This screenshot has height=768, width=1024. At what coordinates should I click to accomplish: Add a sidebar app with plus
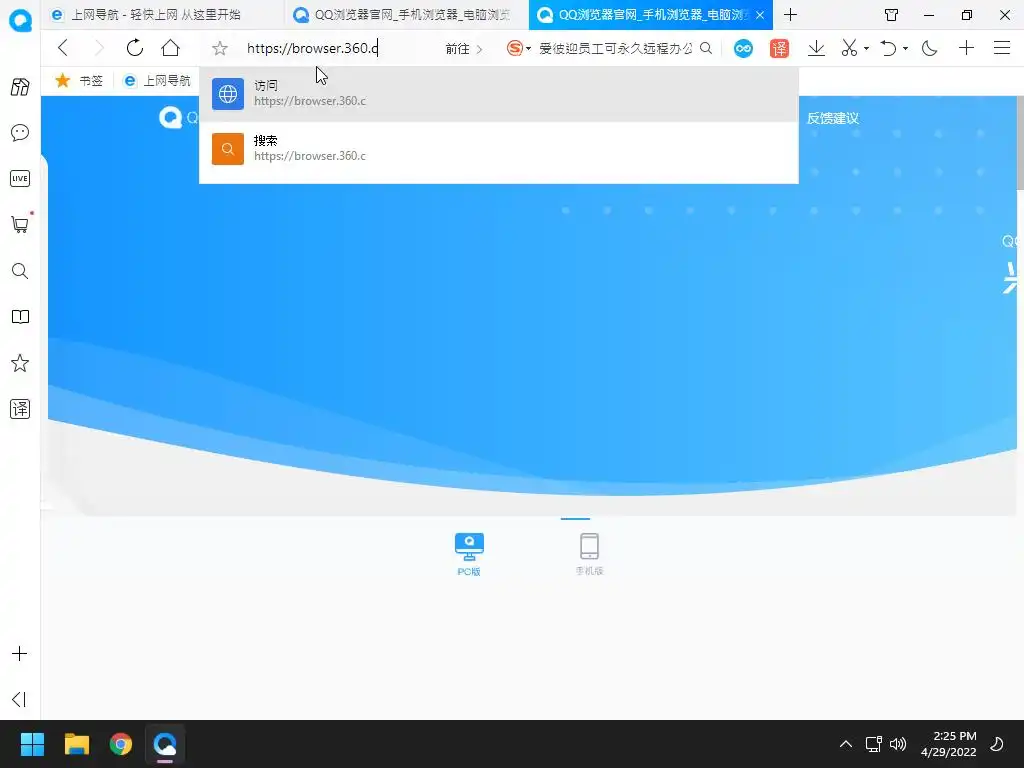point(20,654)
